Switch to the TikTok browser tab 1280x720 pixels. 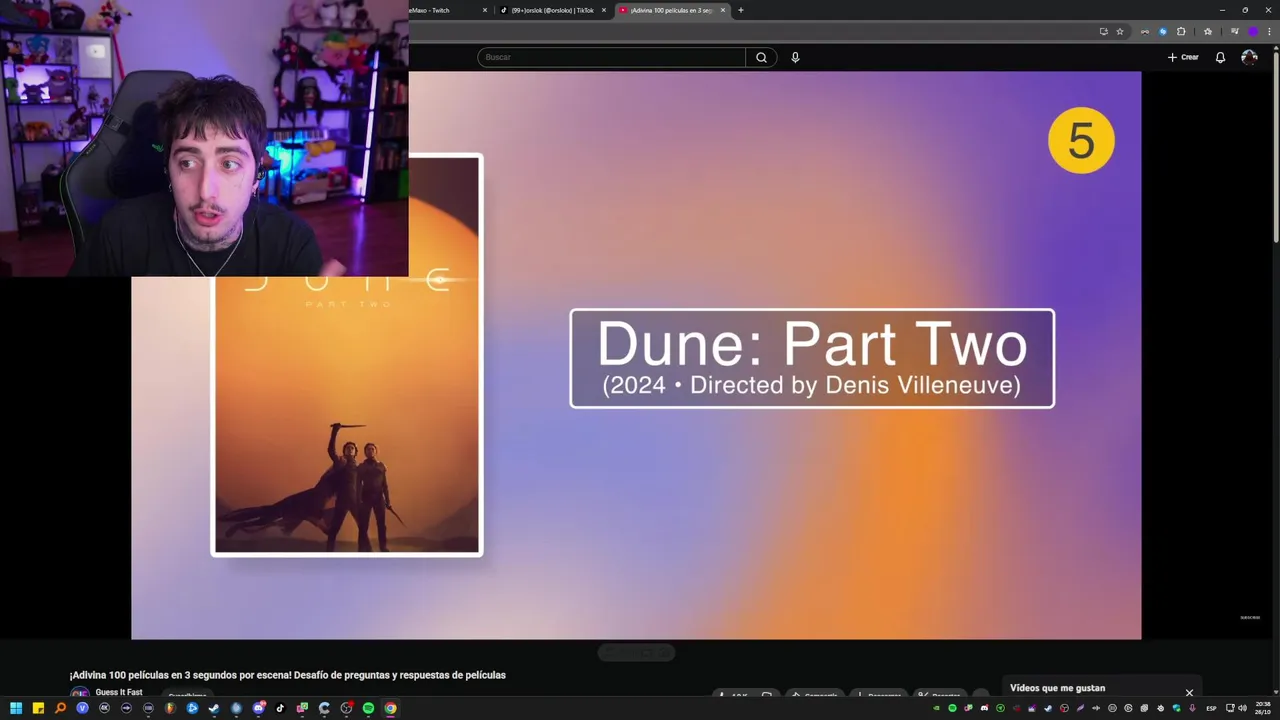click(553, 10)
